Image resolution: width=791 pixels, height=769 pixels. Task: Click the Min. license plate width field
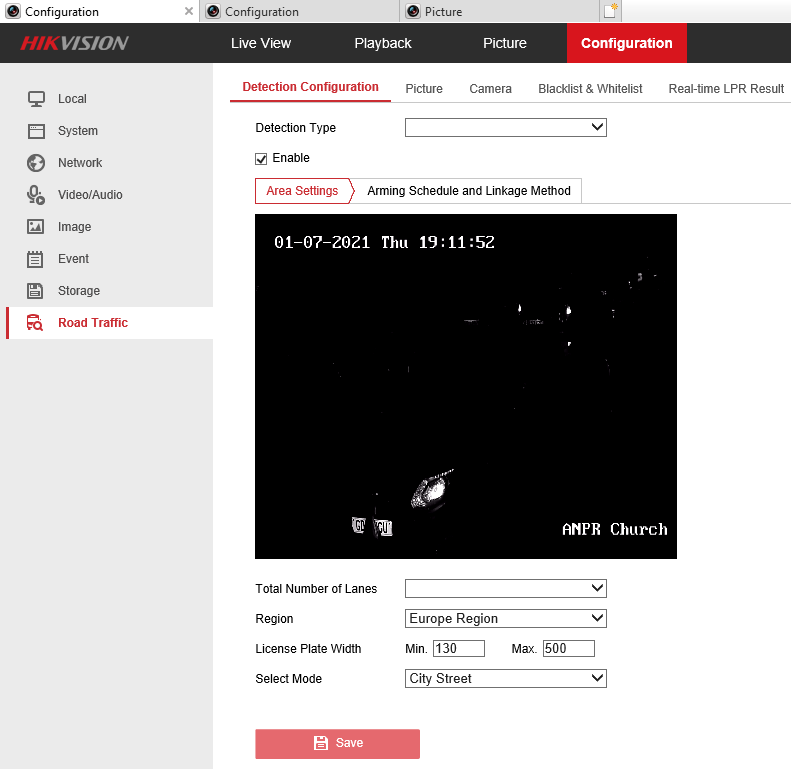point(458,649)
